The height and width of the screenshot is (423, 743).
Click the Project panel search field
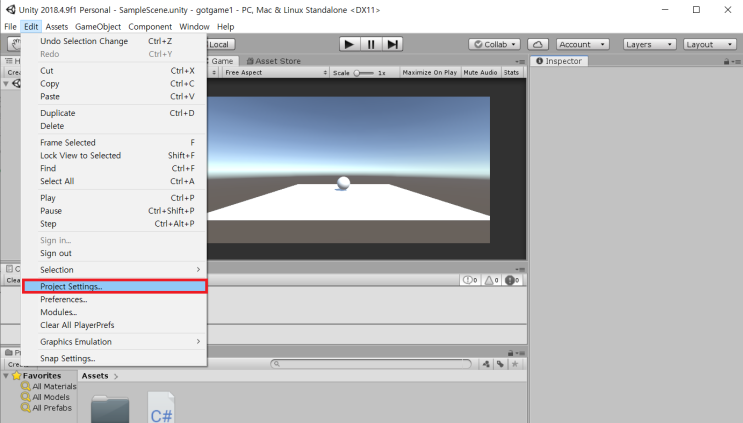coord(371,364)
